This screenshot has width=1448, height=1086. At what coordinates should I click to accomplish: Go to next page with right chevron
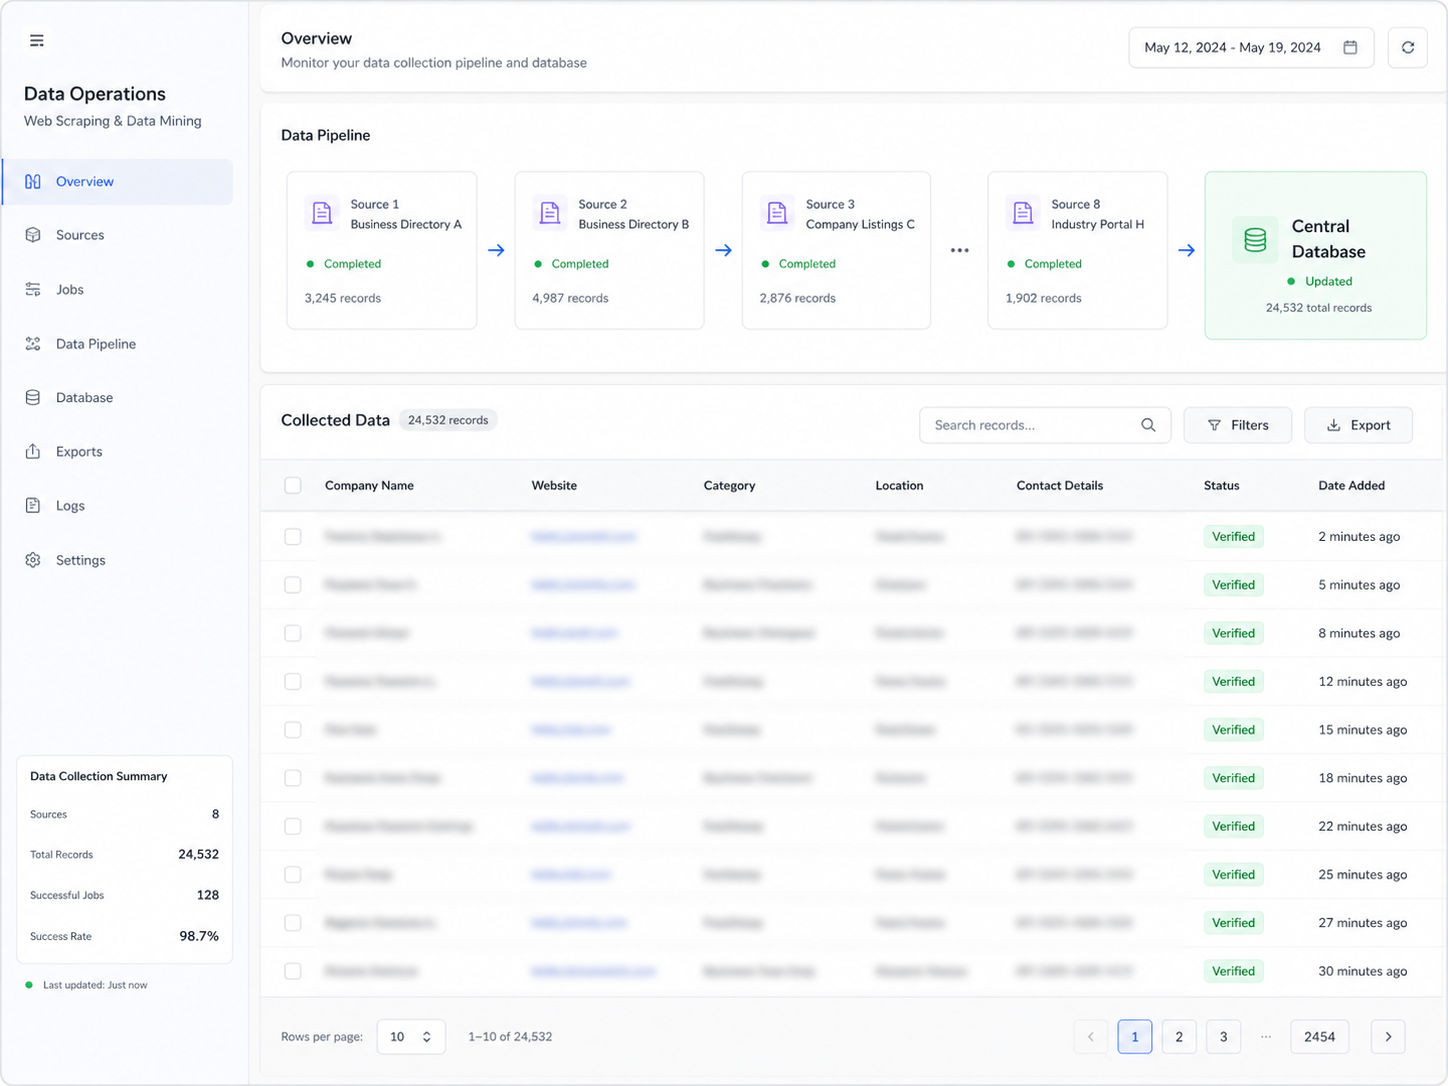(1388, 1037)
